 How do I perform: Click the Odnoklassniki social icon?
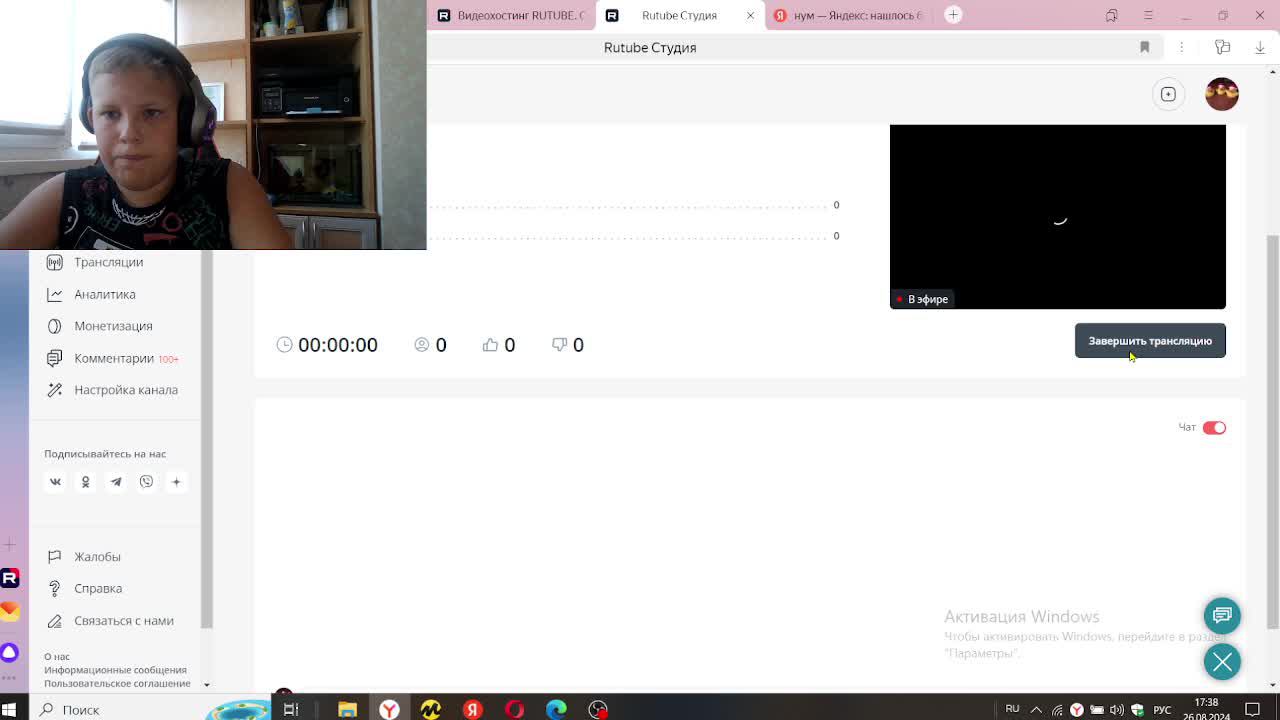[86, 482]
